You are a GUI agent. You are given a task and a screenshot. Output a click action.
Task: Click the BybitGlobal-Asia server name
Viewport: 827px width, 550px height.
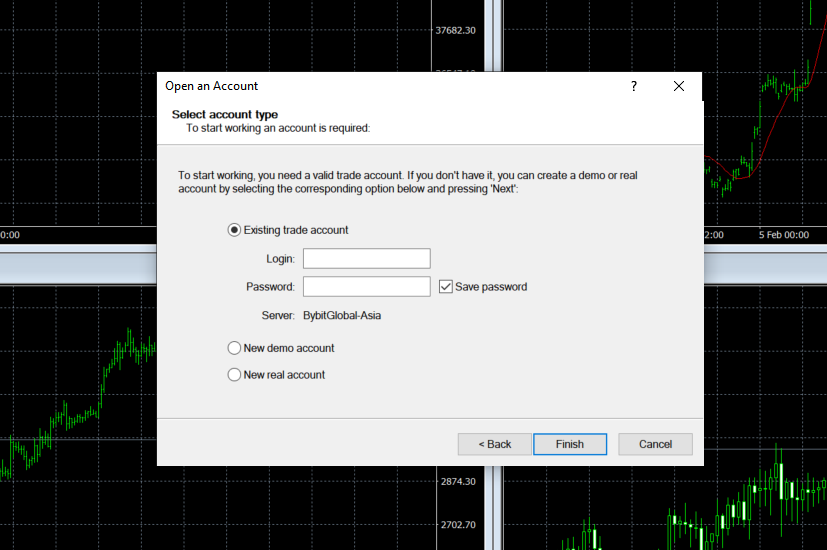(x=341, y=316)
